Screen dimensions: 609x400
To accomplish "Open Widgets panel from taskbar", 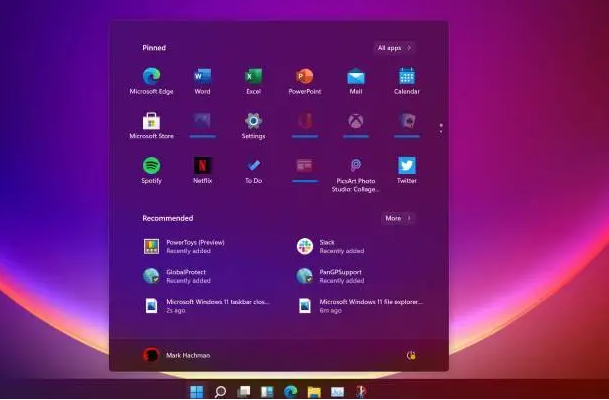I will click(267, 391).
